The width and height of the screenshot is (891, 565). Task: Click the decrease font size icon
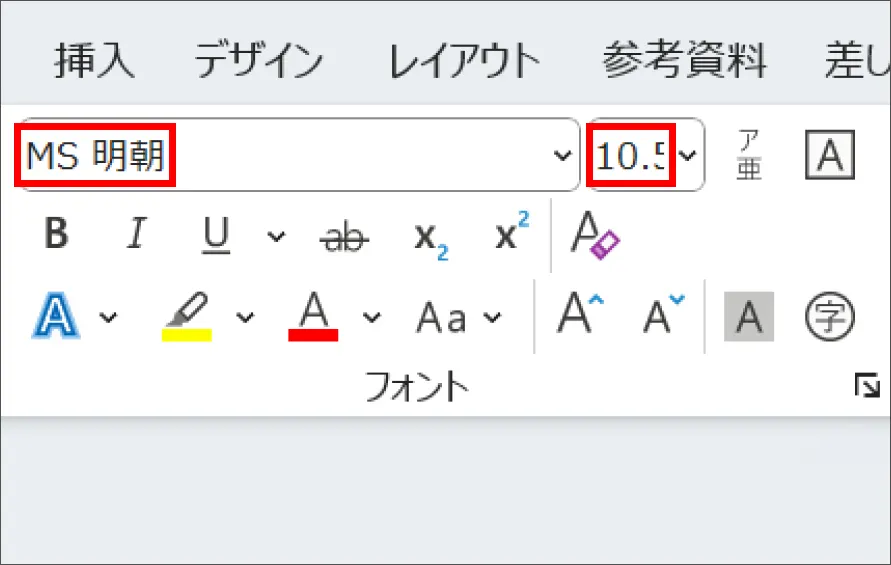pos(663,317)
